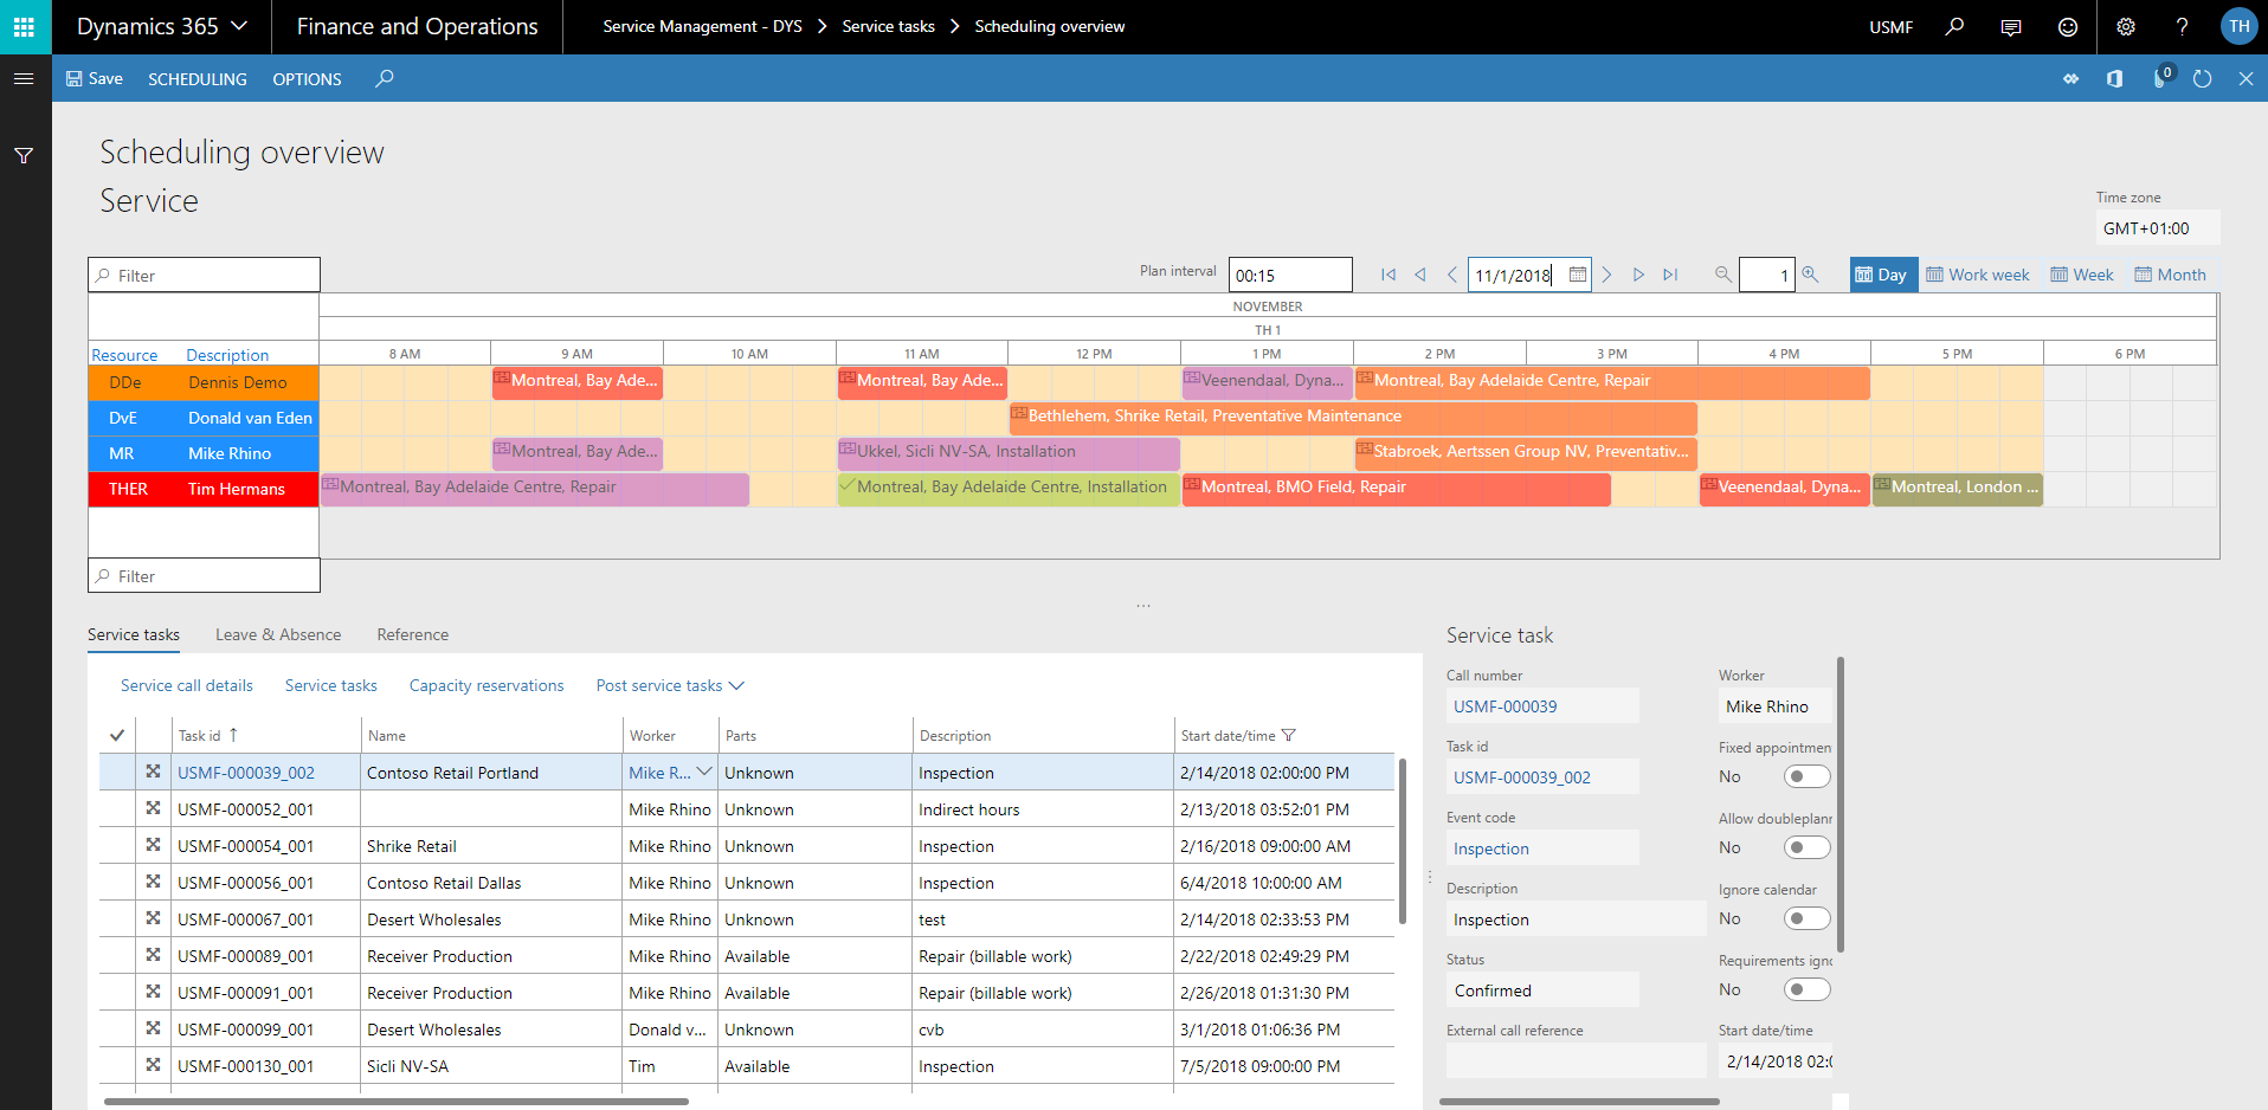
Task: Click the zoom out magnifier icon
Action: (1722, 275)
